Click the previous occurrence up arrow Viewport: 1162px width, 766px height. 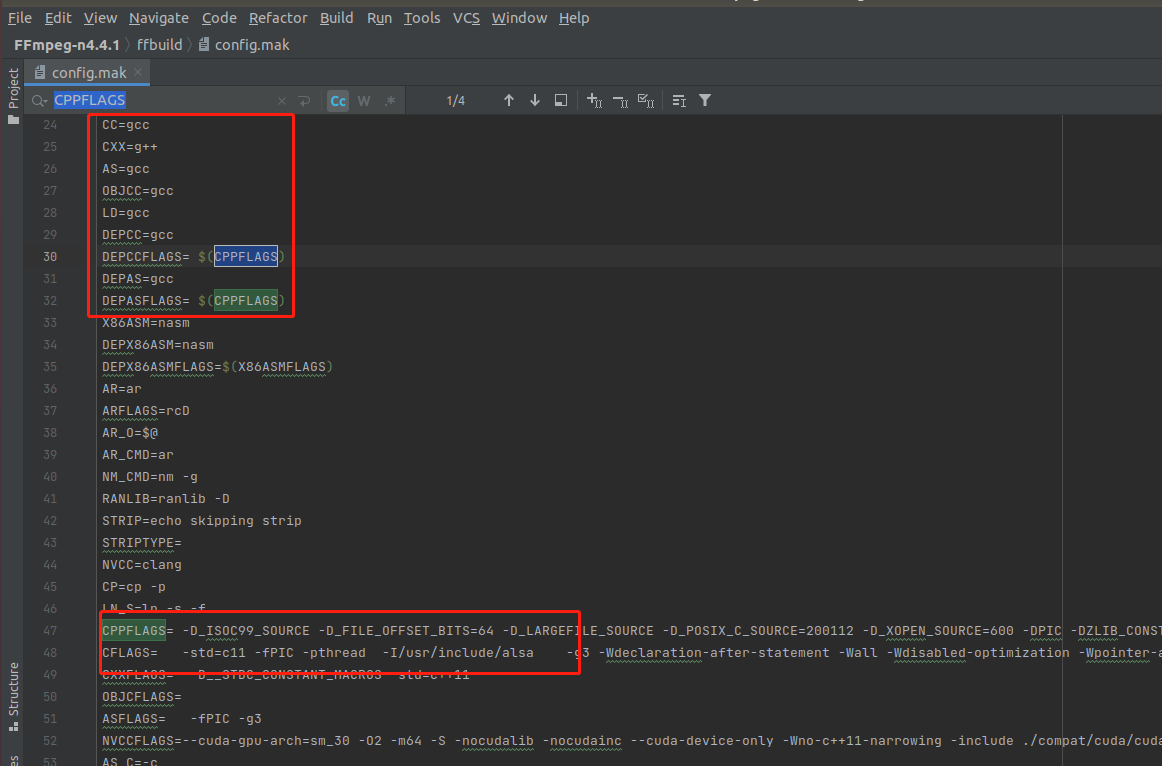pos(509,100)
